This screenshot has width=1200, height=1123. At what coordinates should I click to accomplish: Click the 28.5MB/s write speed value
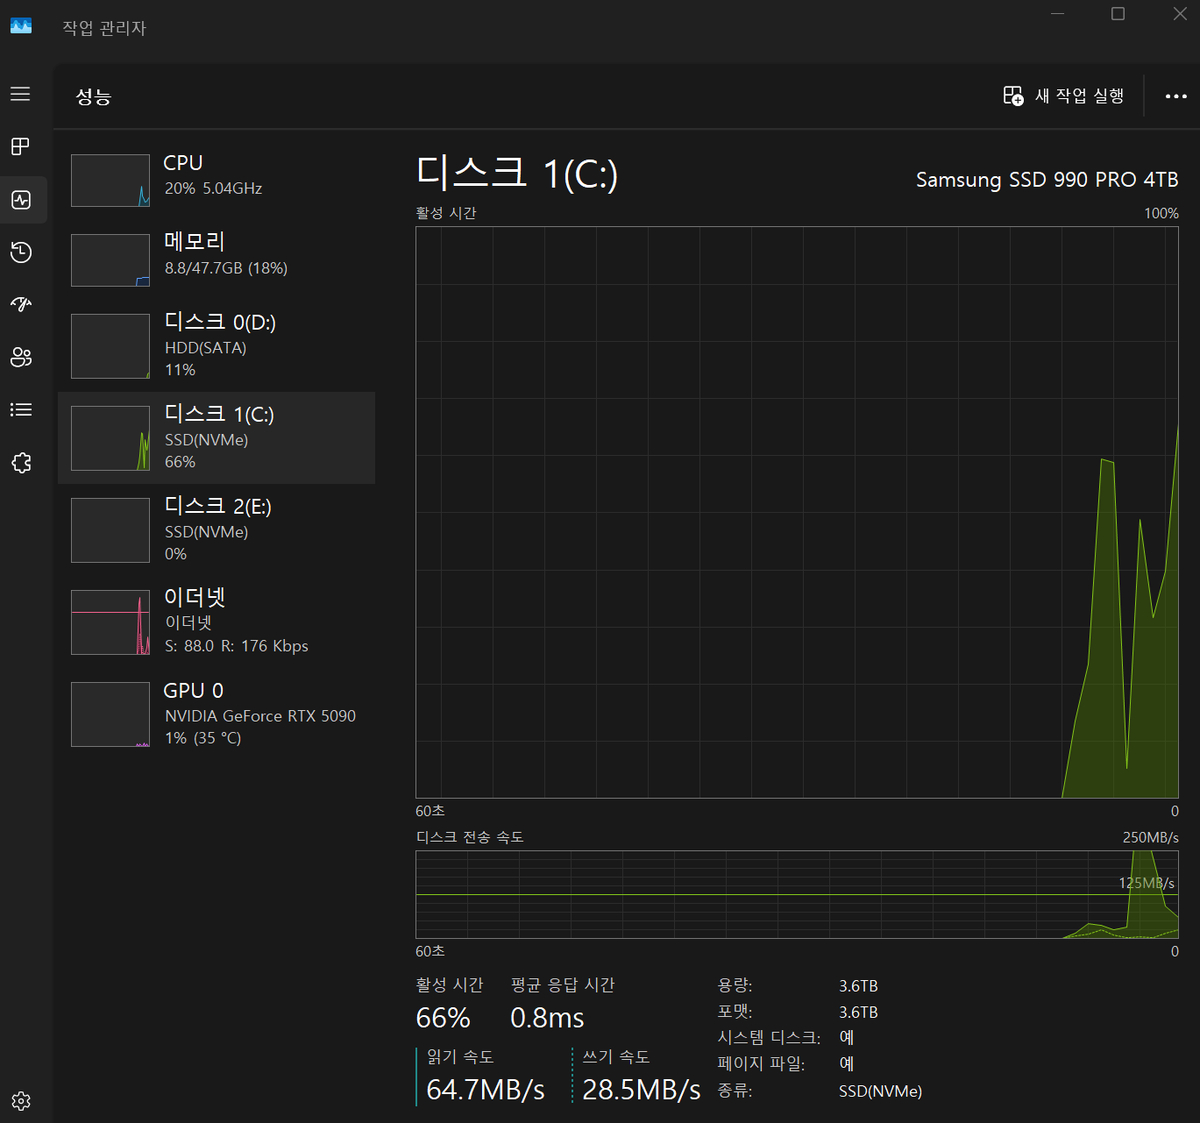tap(641, 1089)
